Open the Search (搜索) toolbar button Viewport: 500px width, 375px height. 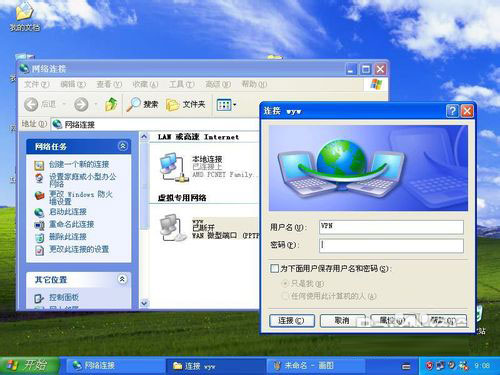tap(142, 105)
